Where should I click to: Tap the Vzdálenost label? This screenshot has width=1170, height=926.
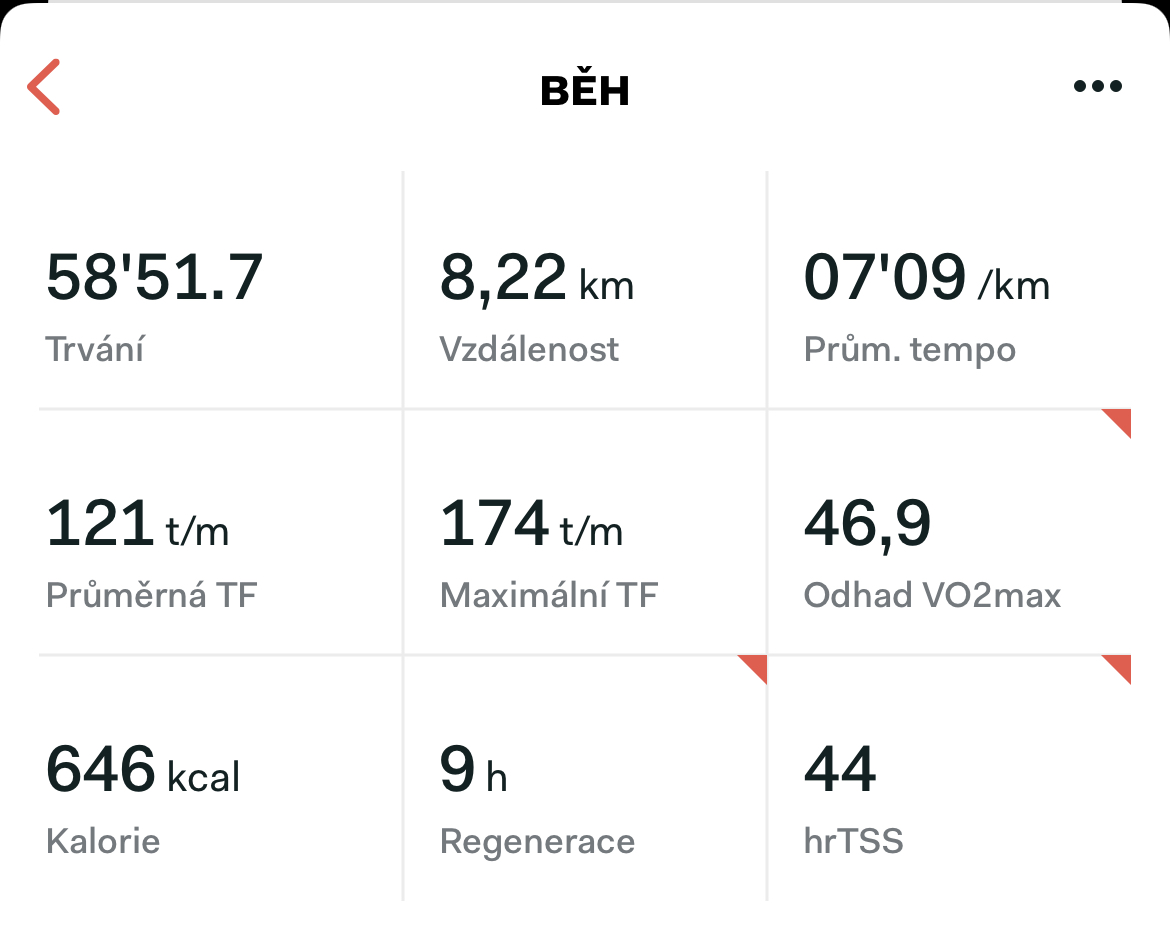coord(529,349)
